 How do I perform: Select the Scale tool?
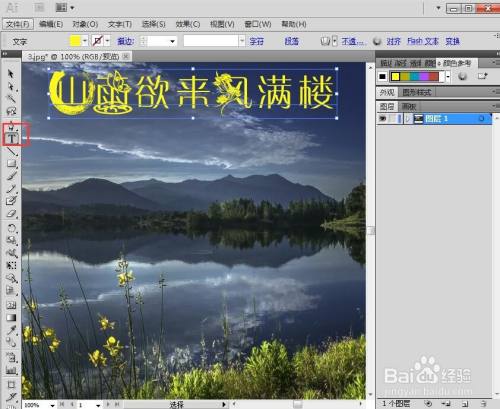coord(12,240)
